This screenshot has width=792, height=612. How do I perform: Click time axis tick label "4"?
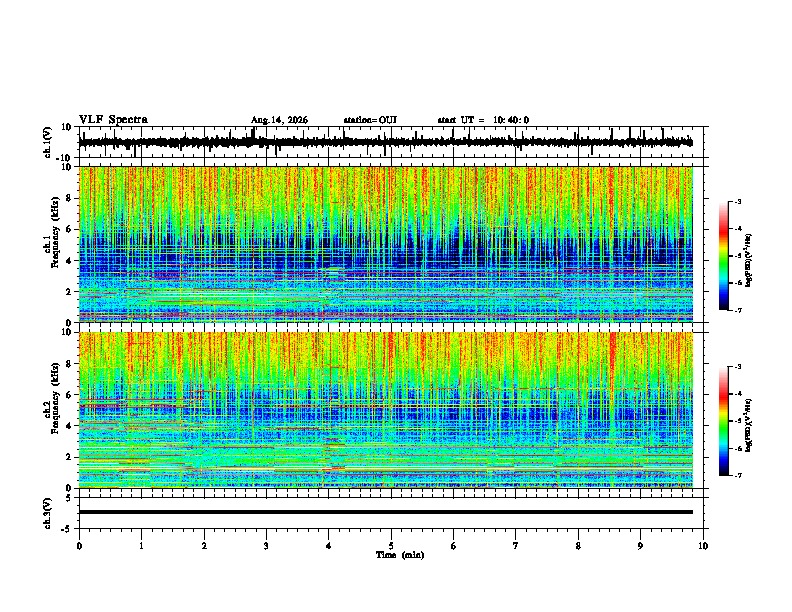pos(329,546)
